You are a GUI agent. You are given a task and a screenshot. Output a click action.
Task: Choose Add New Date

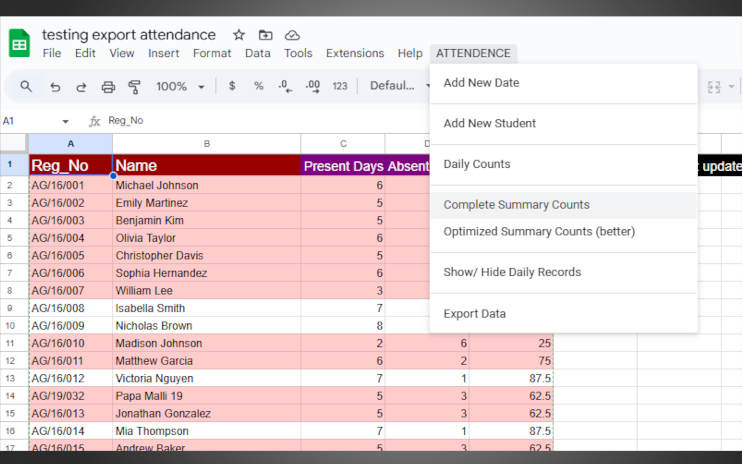(x=563, y=83)
